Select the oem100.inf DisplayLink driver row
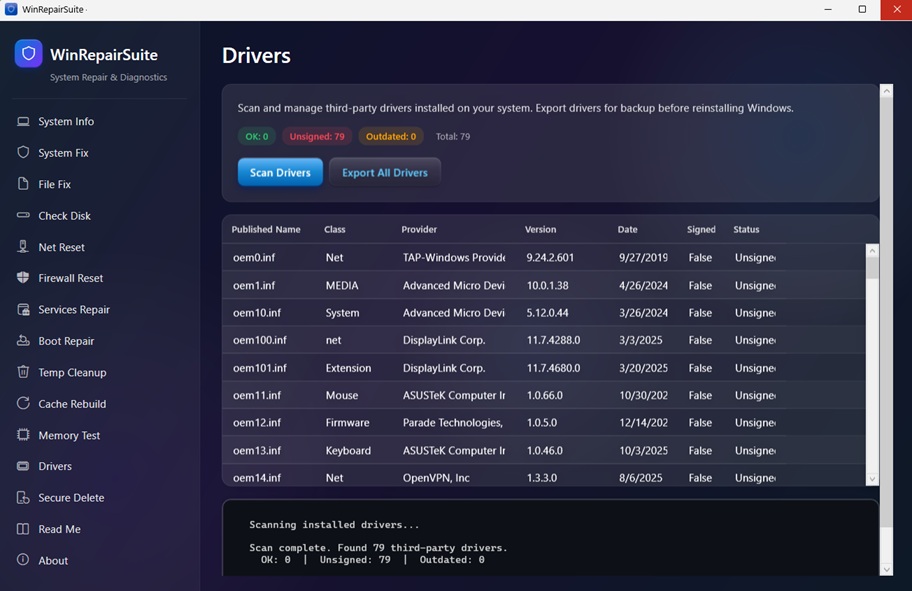 click(x=500, y=340)
